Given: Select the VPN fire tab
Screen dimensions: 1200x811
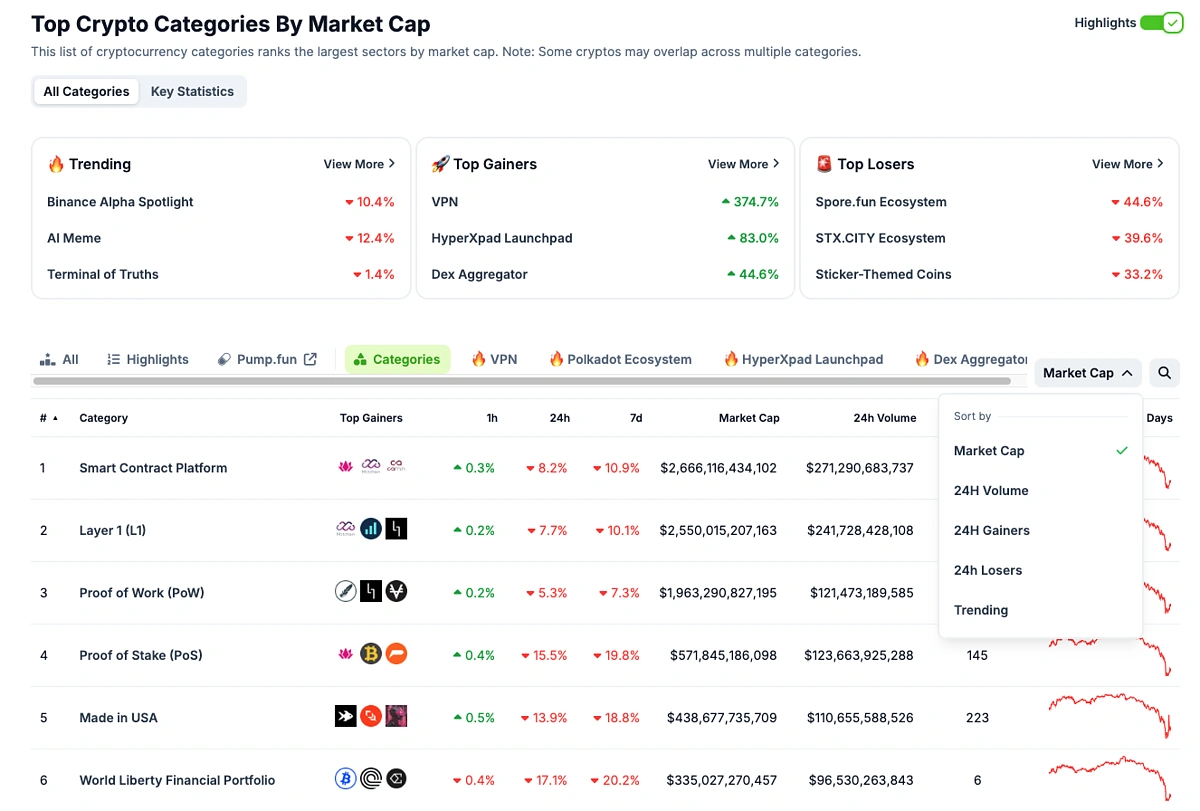Looking at the screenshot, I should [x=494, y=359].
